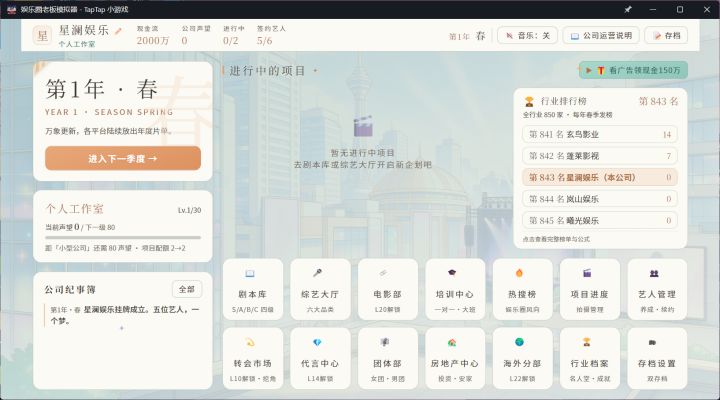Click the pencil icon beside 星澜娱乐
The image size is (720, 400).
(x=118, y=31)
